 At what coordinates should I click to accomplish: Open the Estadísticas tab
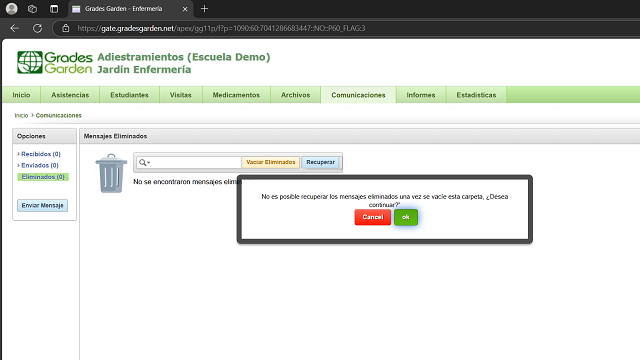[x=476, y=95]
